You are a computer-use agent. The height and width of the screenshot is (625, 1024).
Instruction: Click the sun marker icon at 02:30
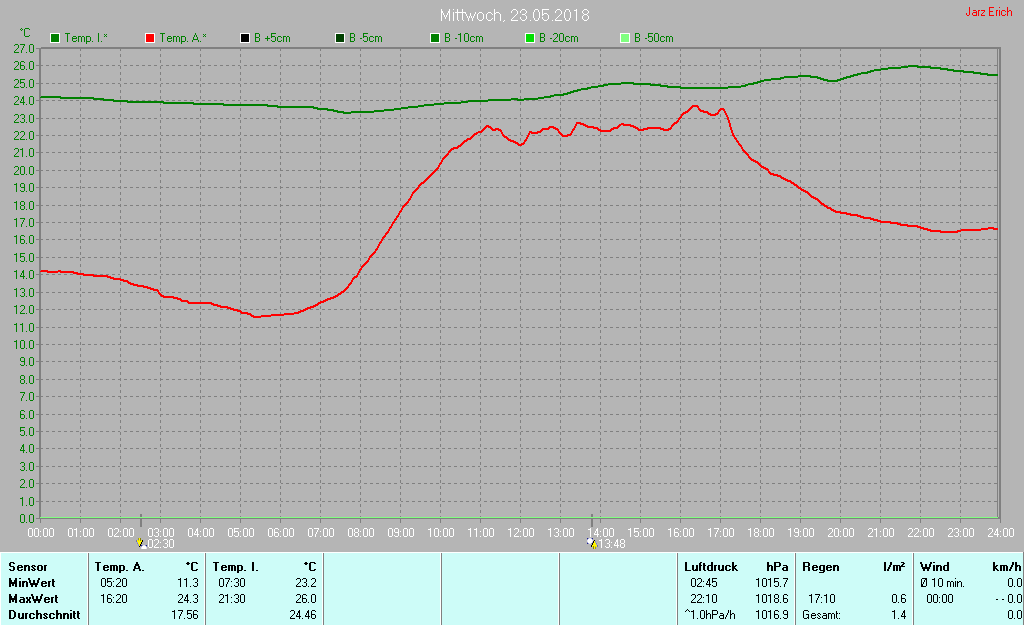140,543
